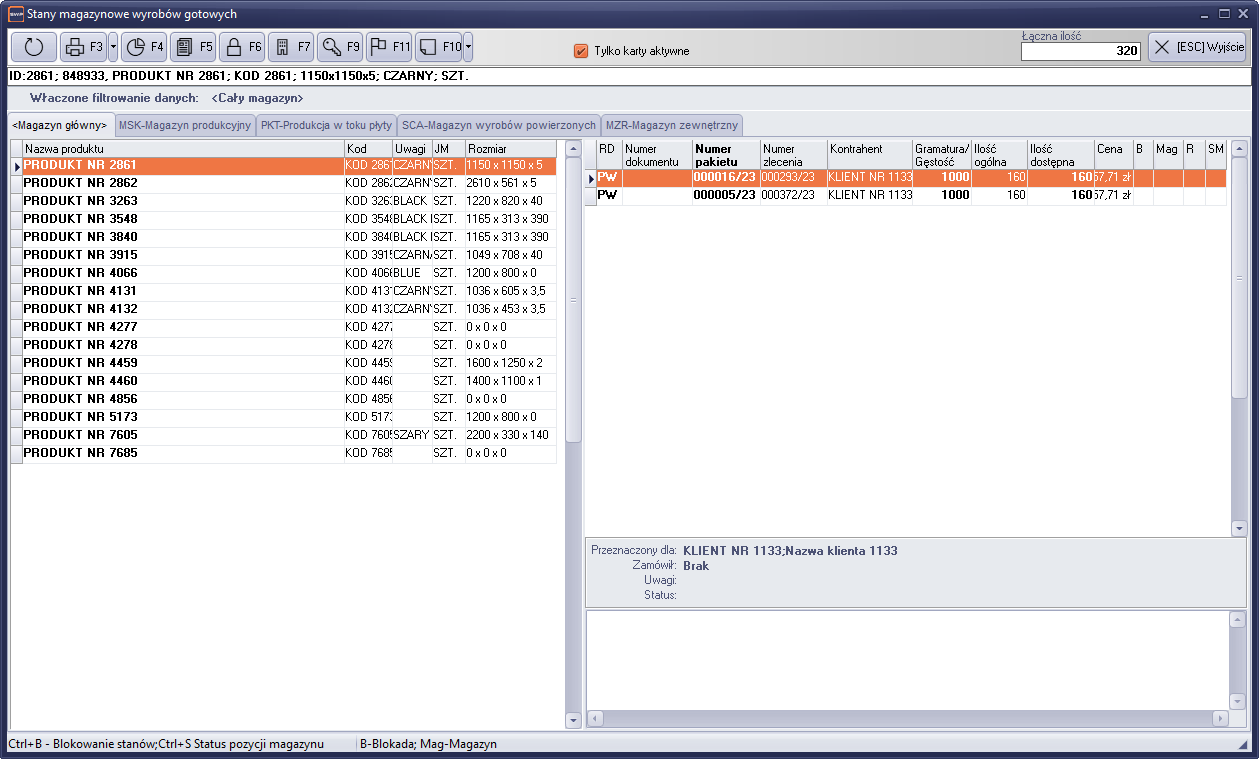Open the document F5 tool
The width and height of the screenshot is (1259, 759).
click(x=193, y=47)
